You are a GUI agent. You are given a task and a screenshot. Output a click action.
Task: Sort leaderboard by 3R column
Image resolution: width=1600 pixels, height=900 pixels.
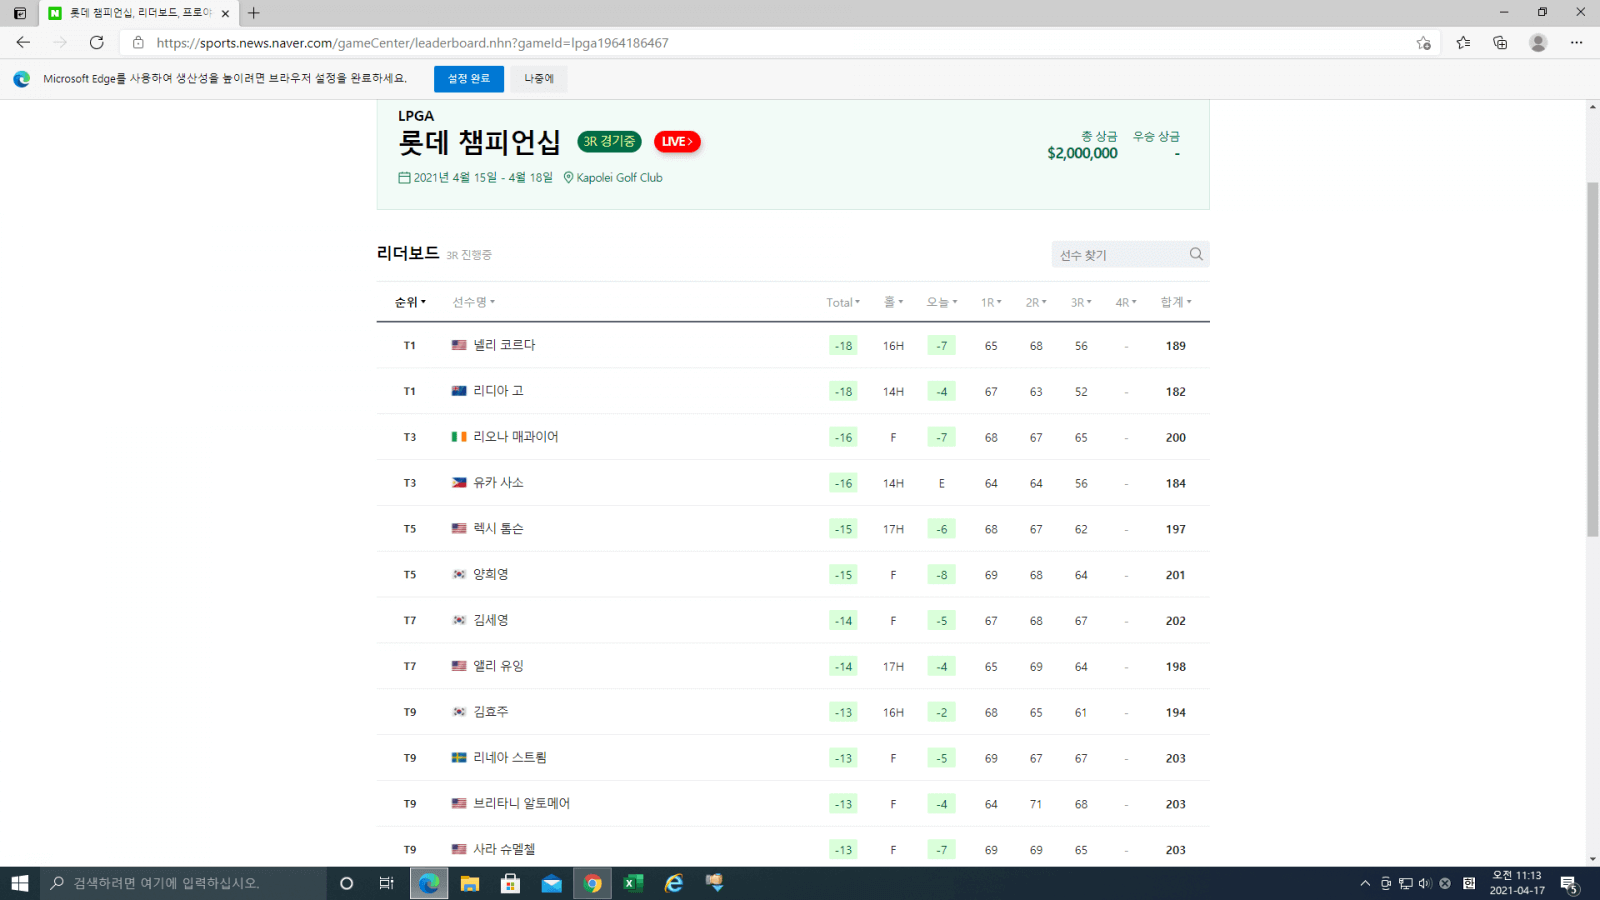(1081, 302)
